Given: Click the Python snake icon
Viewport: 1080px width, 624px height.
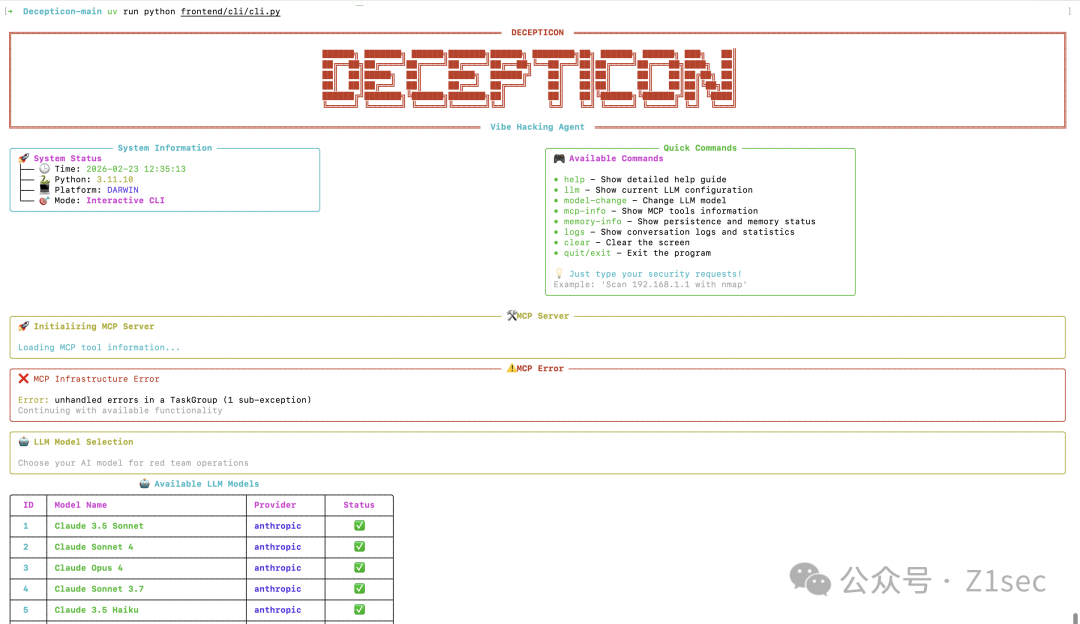Looking at the screenshot, I should coord(43,179).
